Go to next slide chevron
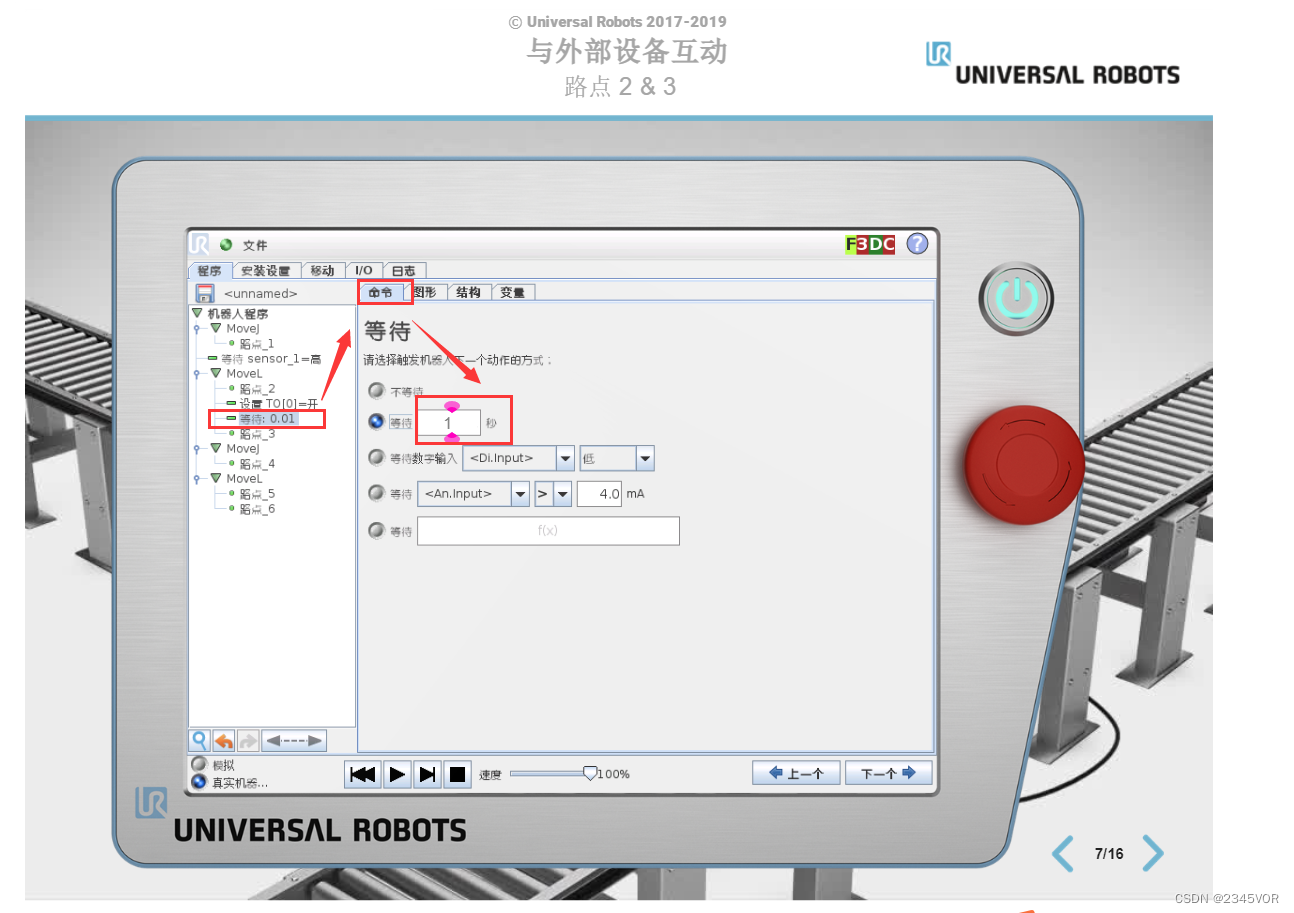The width and height of the screenshot is (1294, 913). point(1153,853)
